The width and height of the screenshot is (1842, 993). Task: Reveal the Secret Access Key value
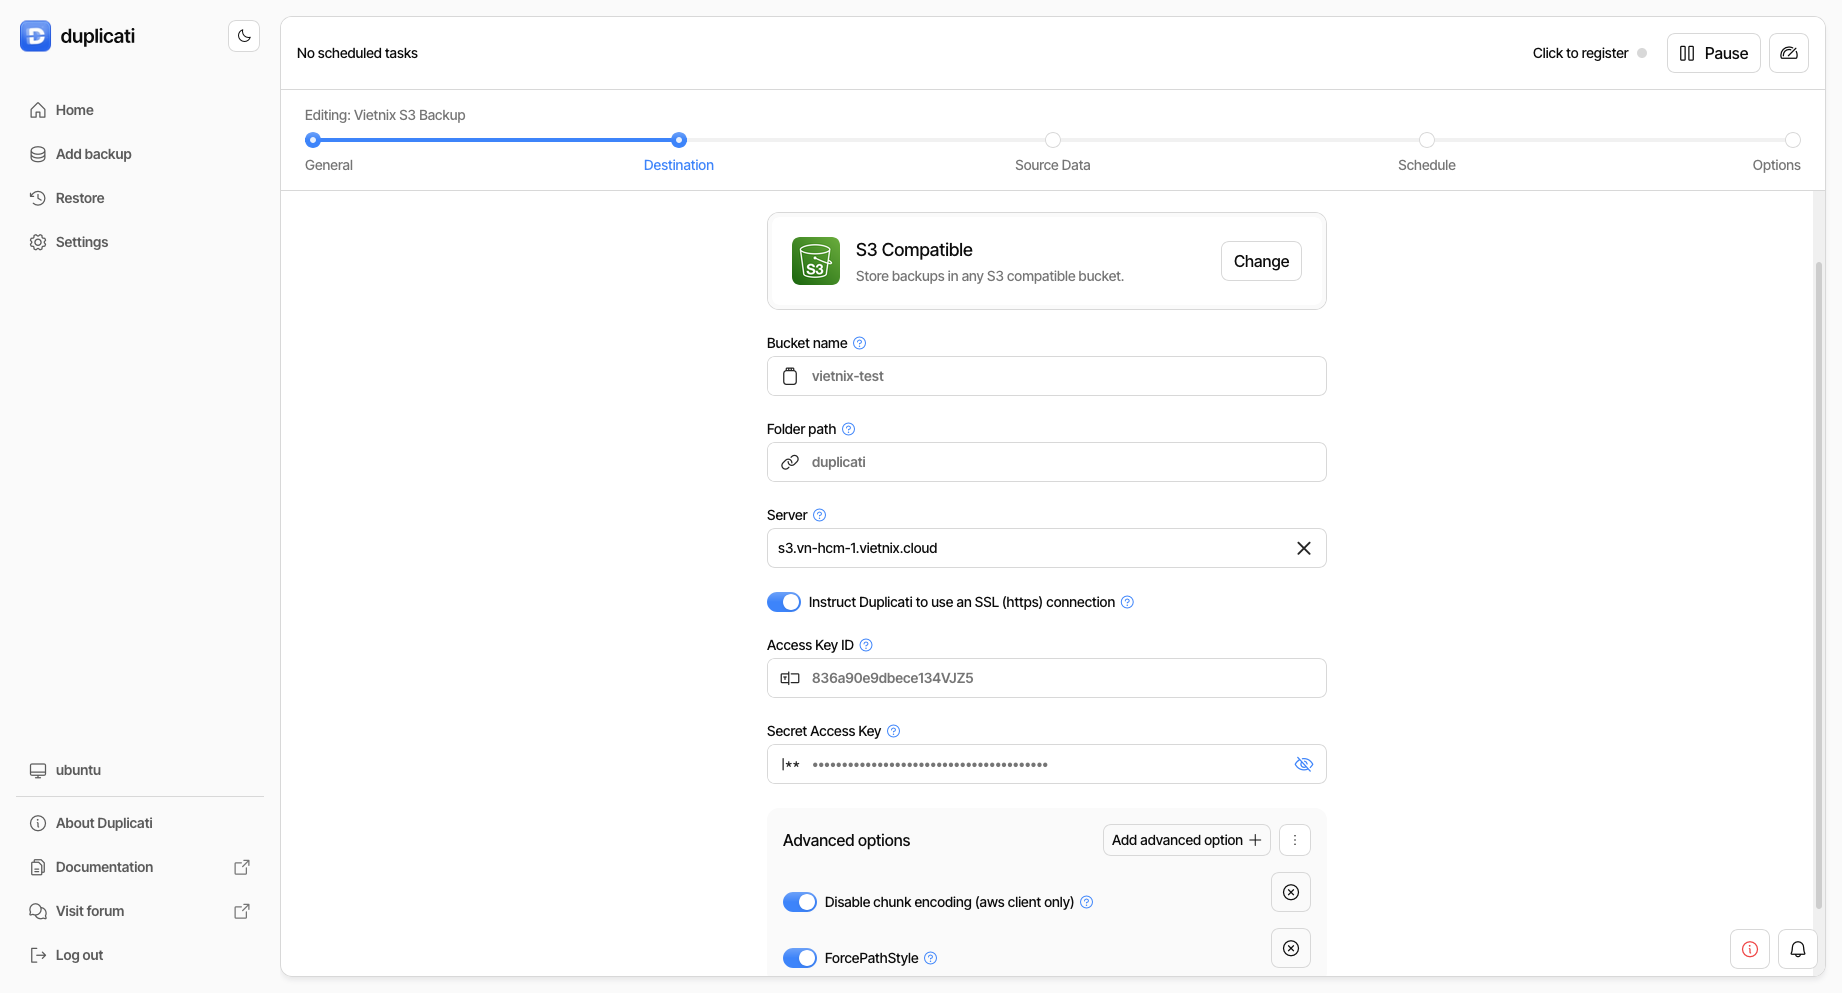tap(1303, 764)
